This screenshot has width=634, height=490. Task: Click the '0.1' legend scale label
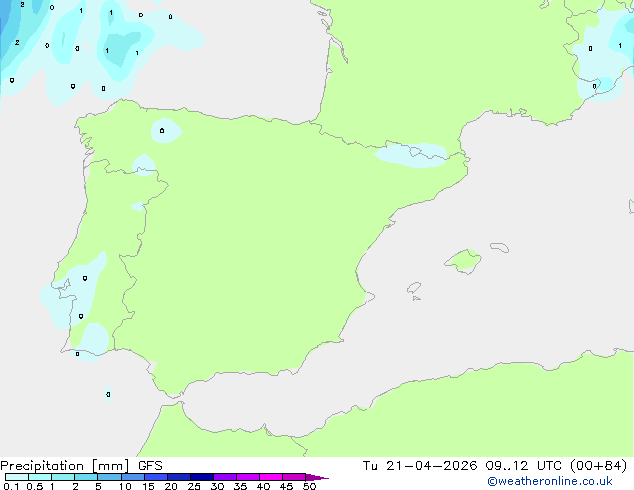pyautogui.click(x=11, y=486)
